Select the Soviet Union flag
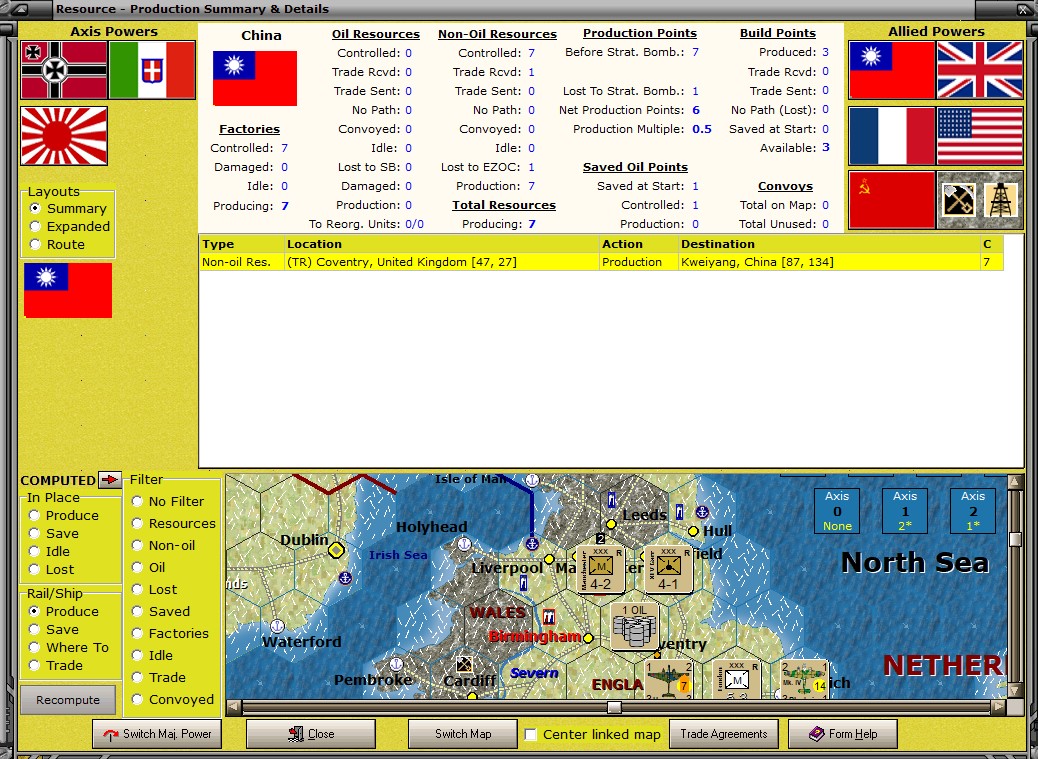This screenshot has width=1038, height=759. coord(892,200)
